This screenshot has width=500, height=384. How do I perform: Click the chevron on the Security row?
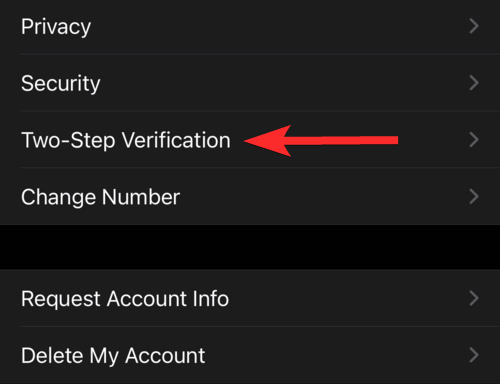click(x=474, y=83)
